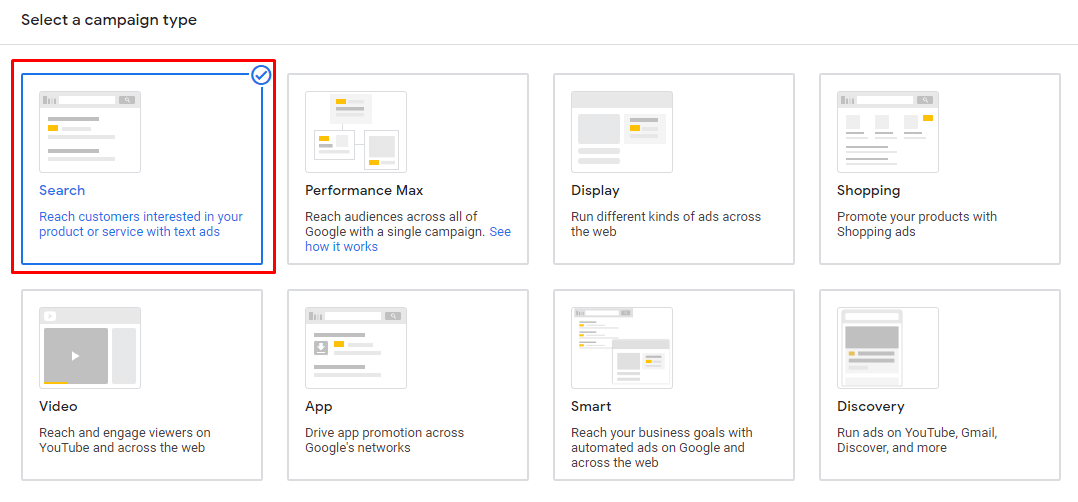
Task: Click the Smart campaign illustration icon
Action: 622,348
